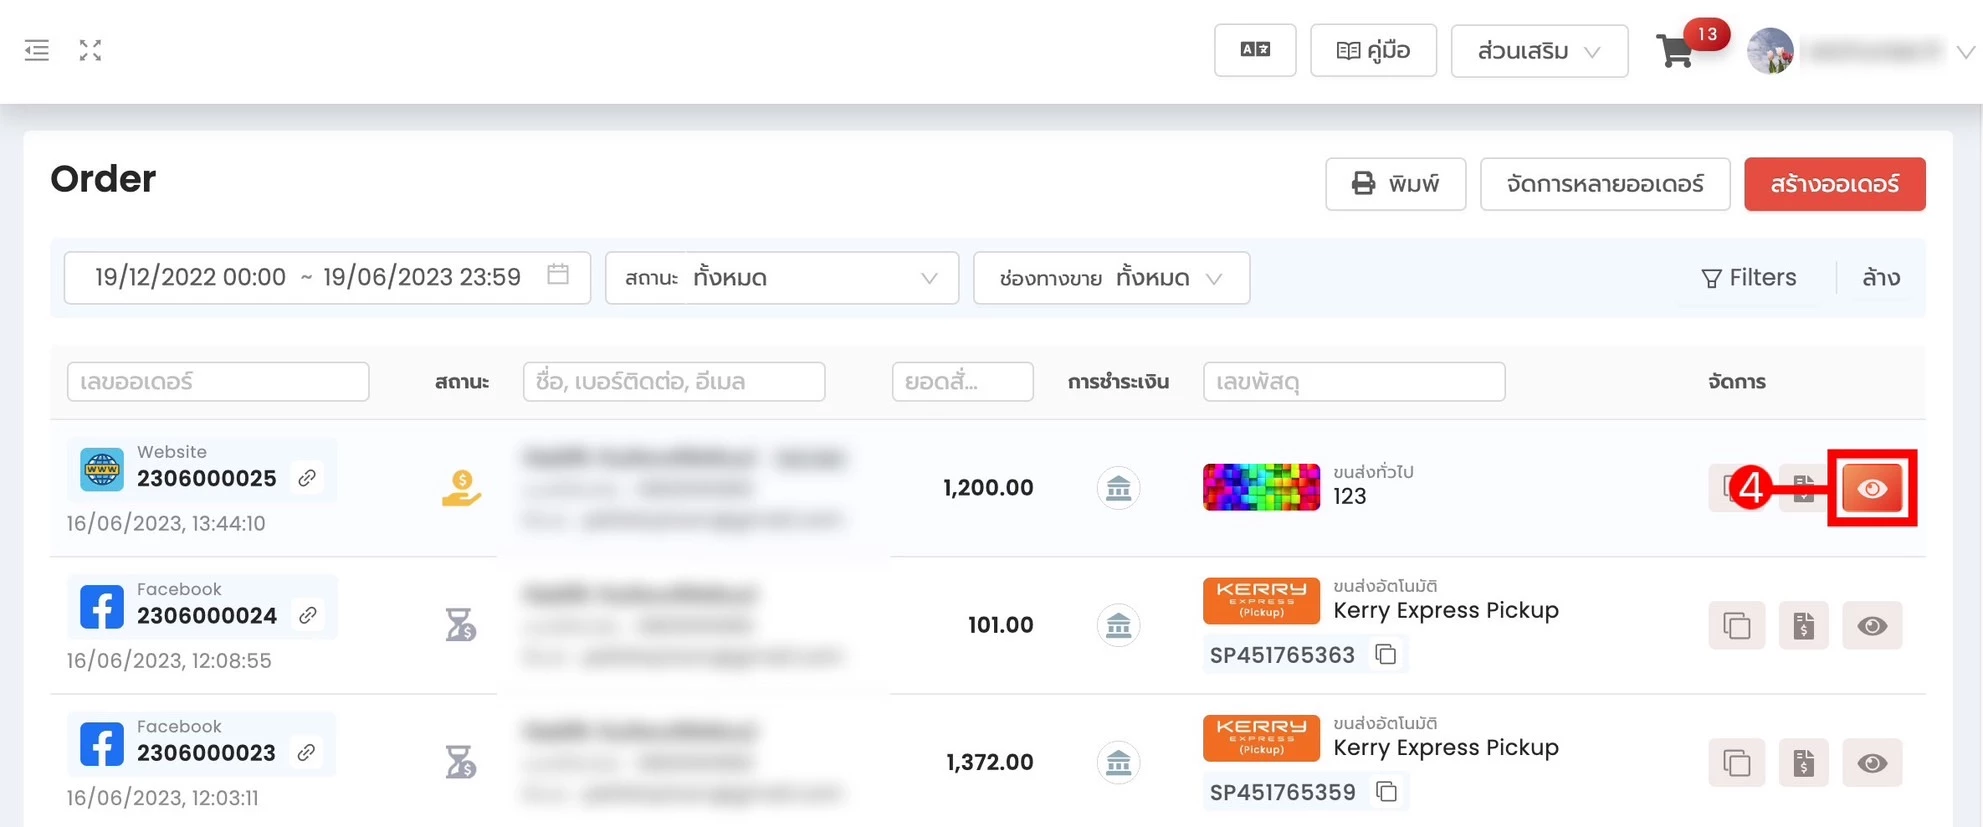Duplicate order 2306000023 using copy icon
Viewport: 1983px width, 827px height.
[1736, 763]
